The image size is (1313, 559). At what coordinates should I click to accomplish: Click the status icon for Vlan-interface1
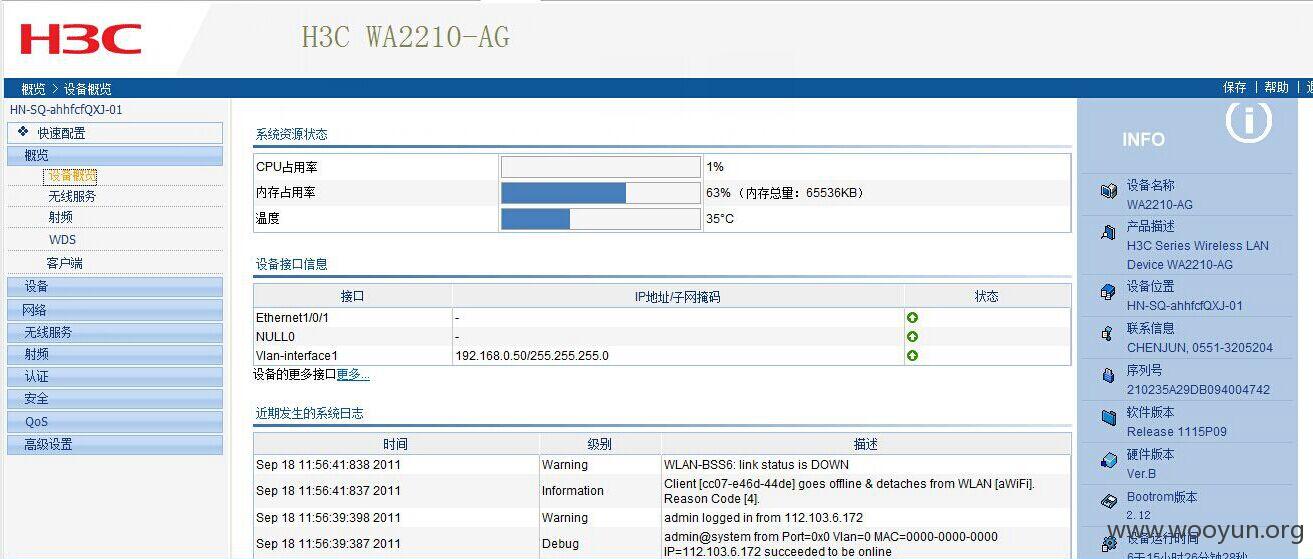pos(912,355)
